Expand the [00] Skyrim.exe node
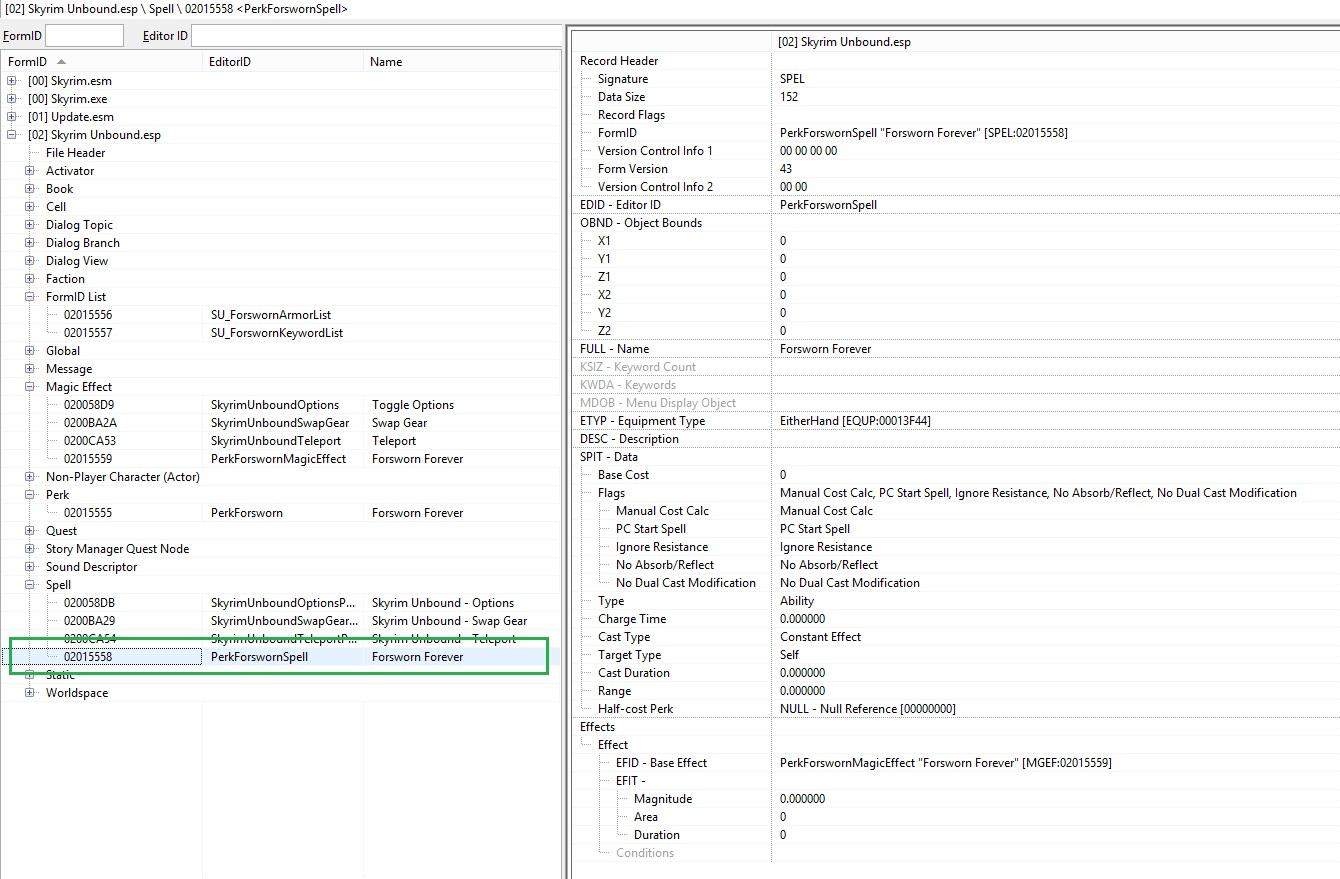1340x879 pixels. (12, 99)
